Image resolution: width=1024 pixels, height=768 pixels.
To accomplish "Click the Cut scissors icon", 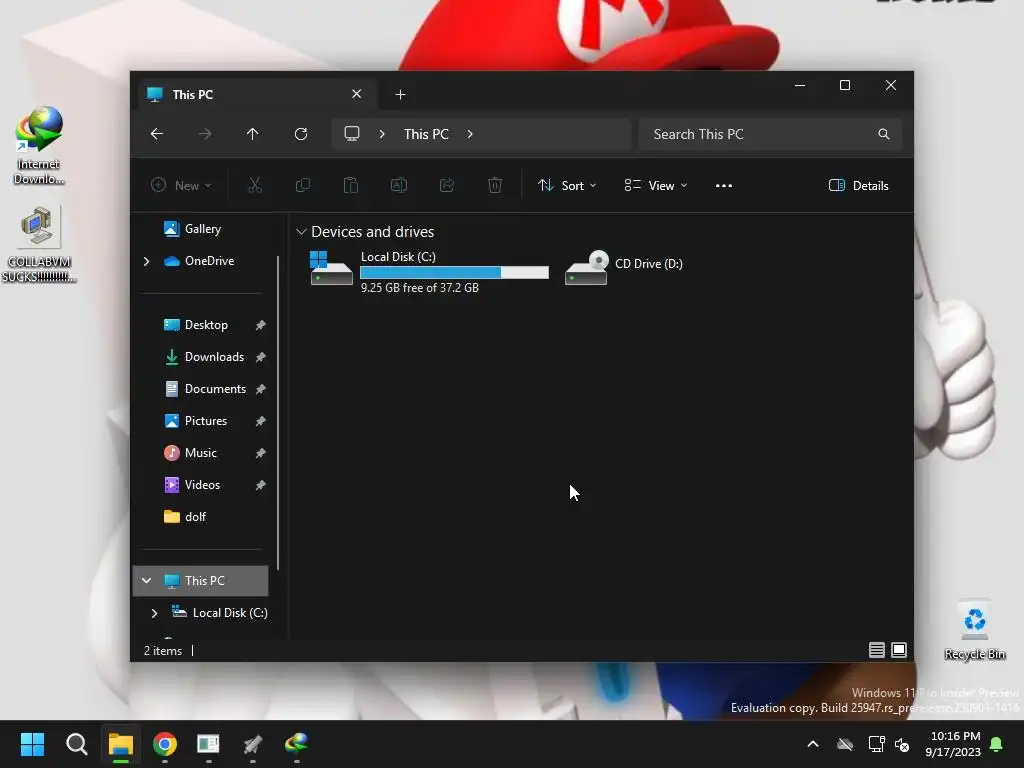I will (x=255, y=185).
